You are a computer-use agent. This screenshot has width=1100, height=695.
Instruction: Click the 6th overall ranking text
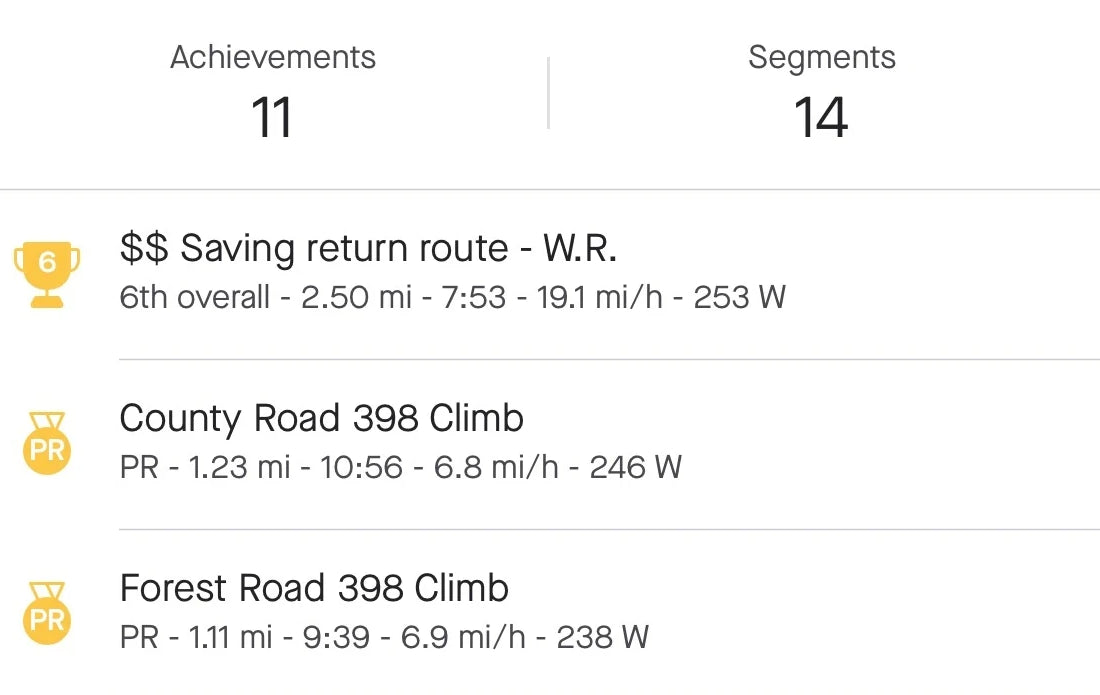[x=194, y=297]
